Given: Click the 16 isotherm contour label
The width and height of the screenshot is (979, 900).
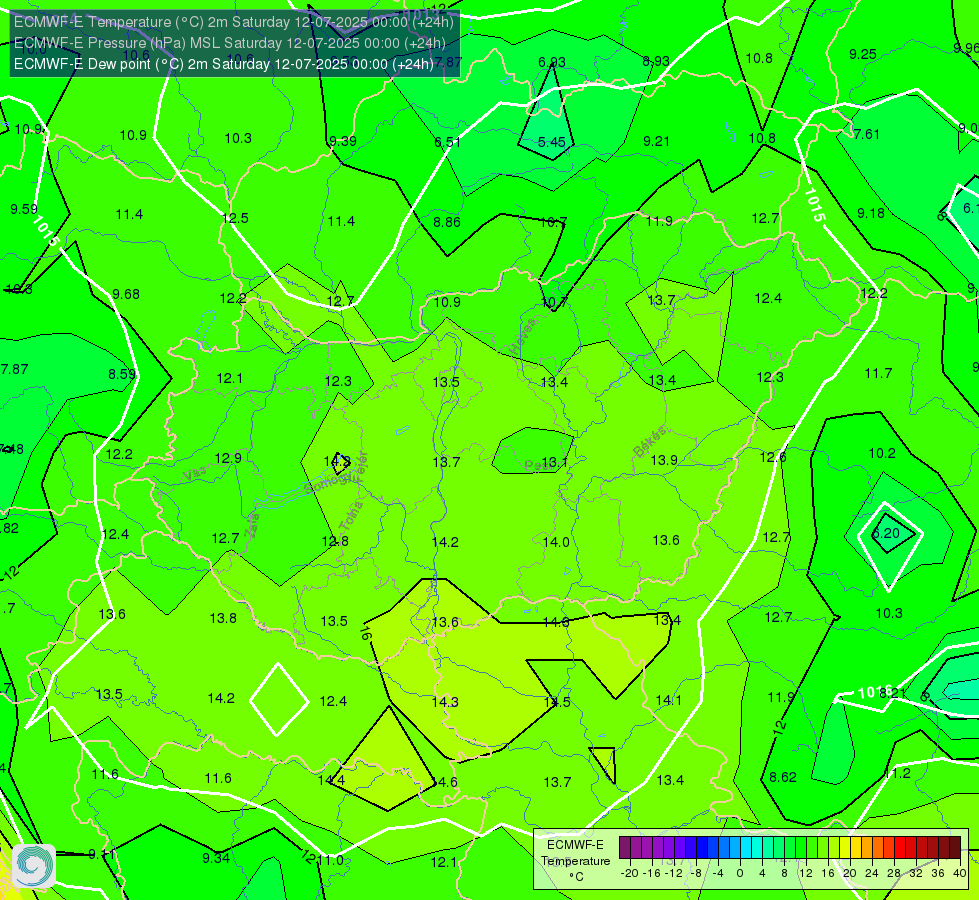Looking at the screenshot, I should pos(366,634).
